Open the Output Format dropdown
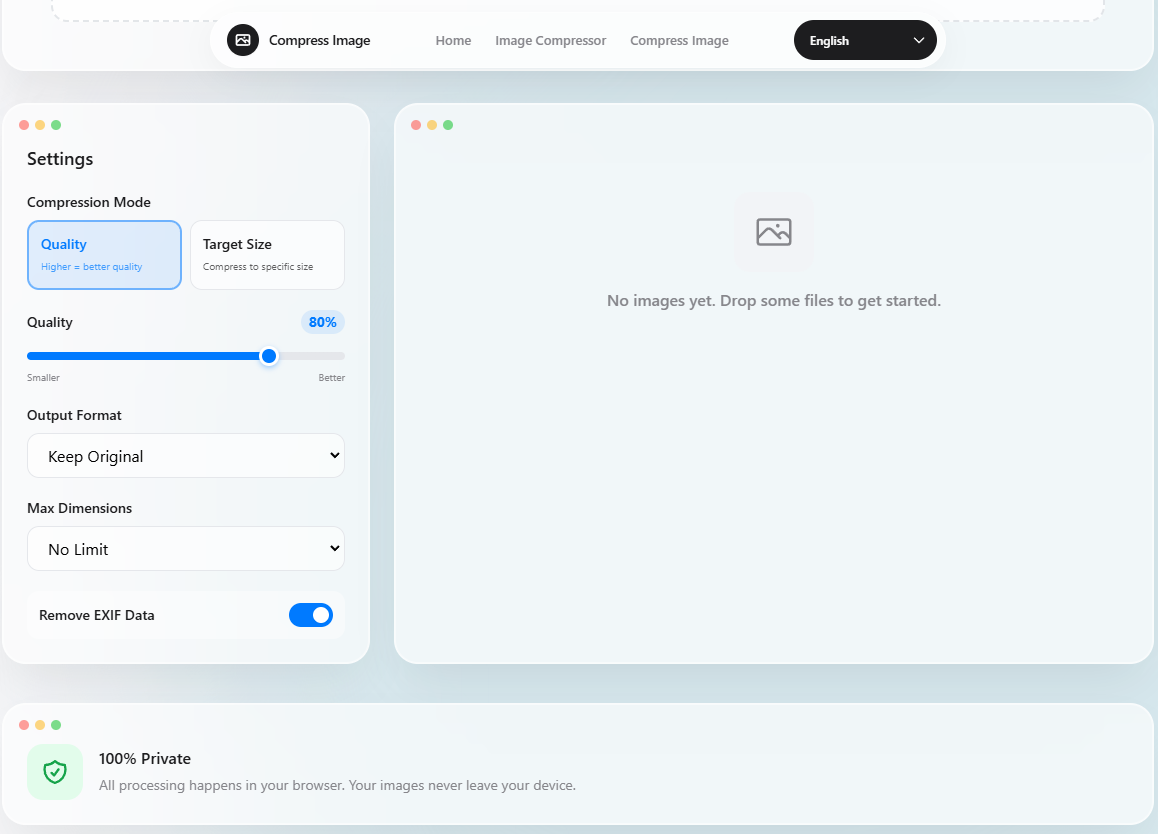The width and height of the screenshot is (1158, 834). tap(186, 455)
